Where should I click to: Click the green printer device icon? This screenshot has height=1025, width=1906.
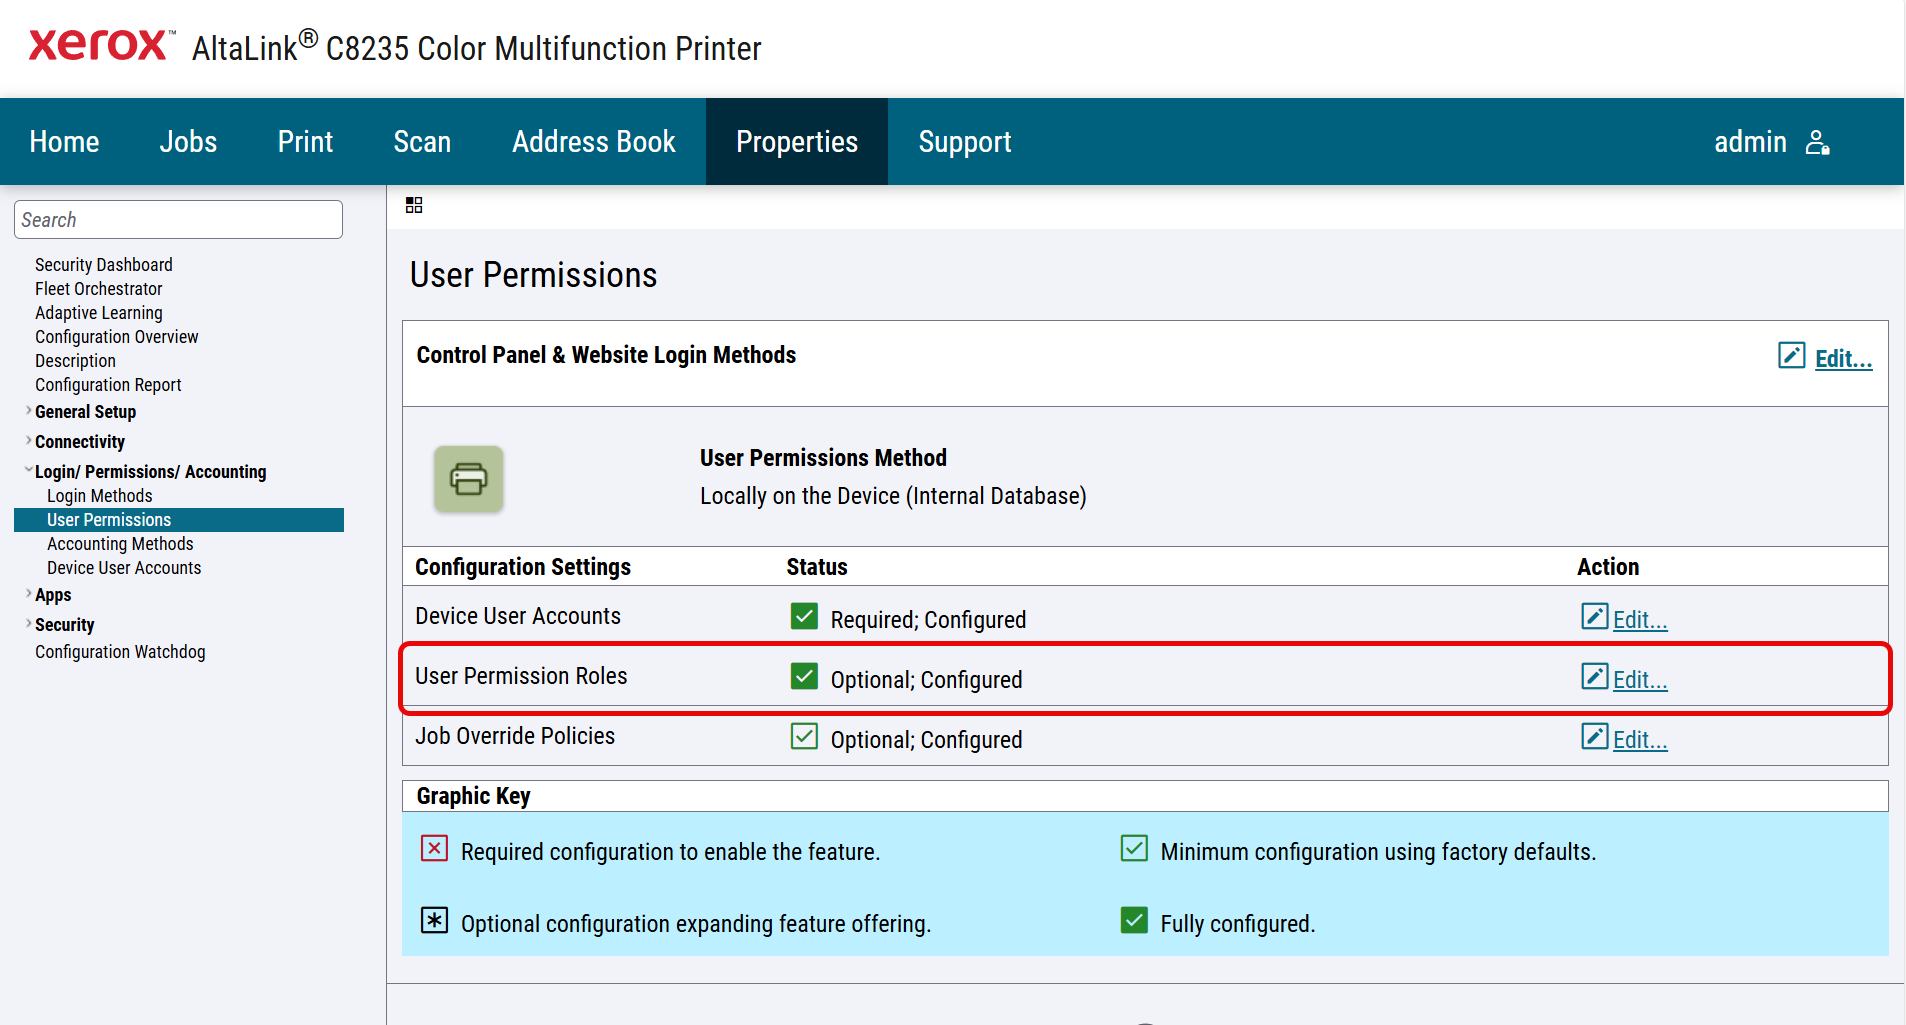tap(468, 479)
